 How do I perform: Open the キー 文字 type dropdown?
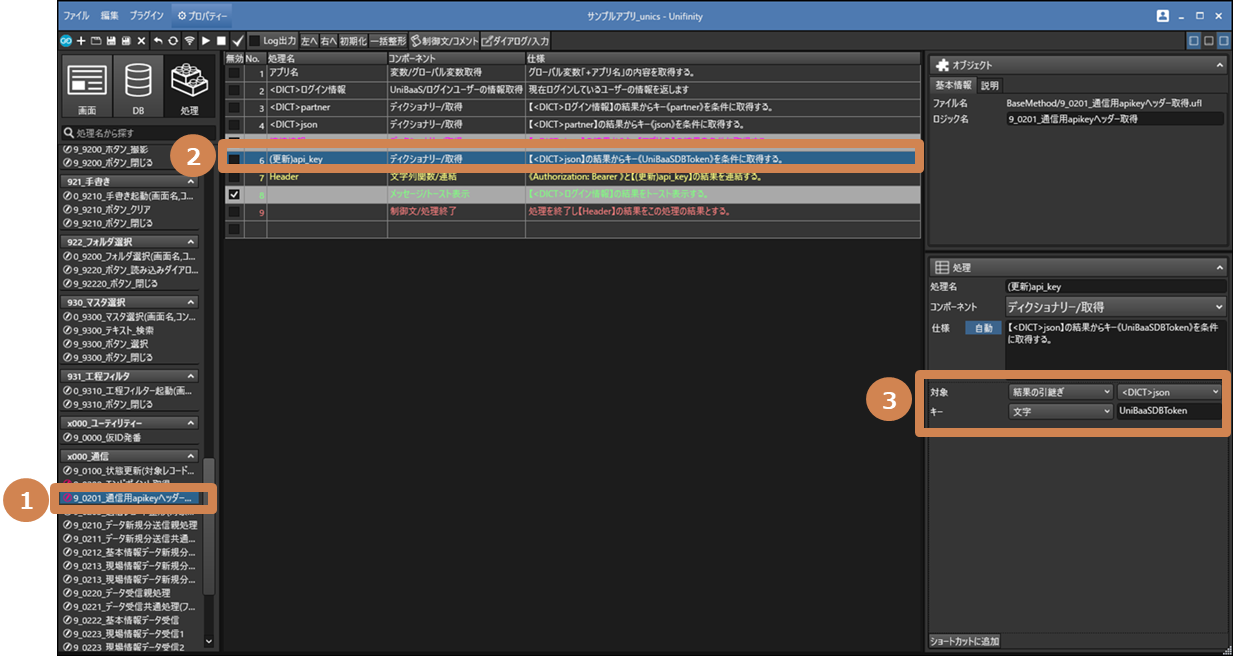click(x=1060, y=411)
